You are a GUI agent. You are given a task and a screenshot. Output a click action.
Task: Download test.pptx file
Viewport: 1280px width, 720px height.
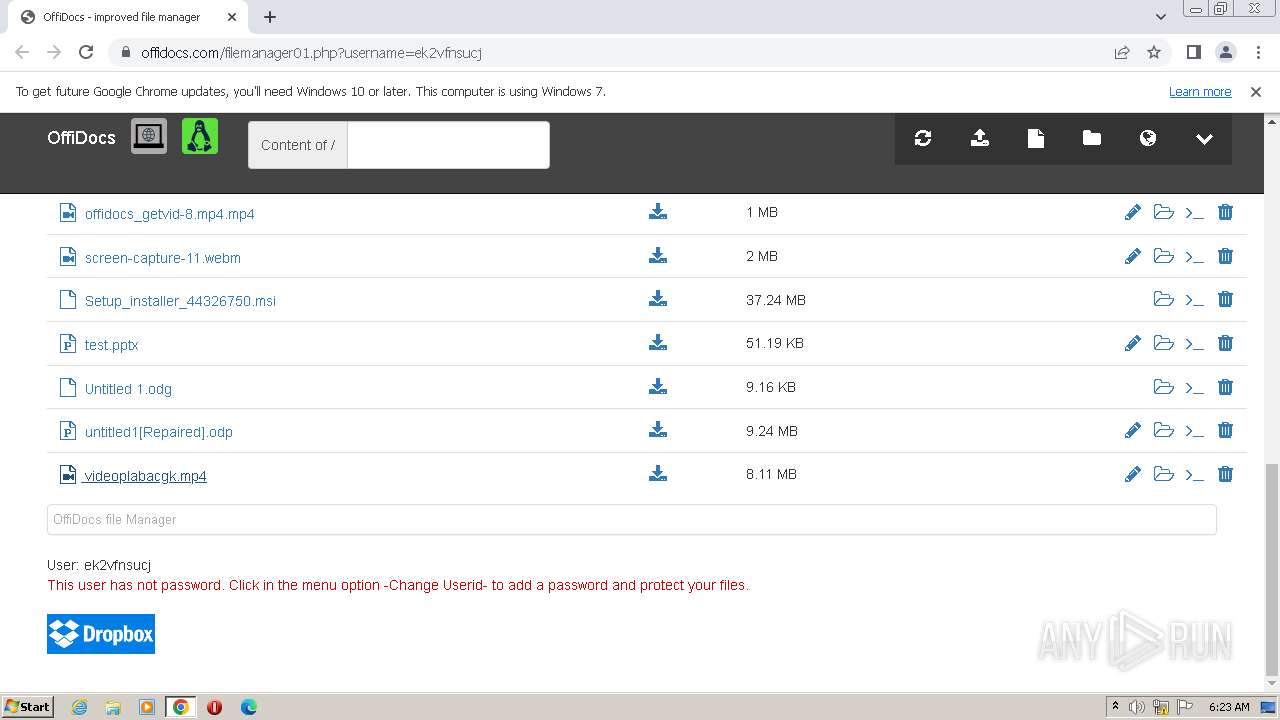658,343
